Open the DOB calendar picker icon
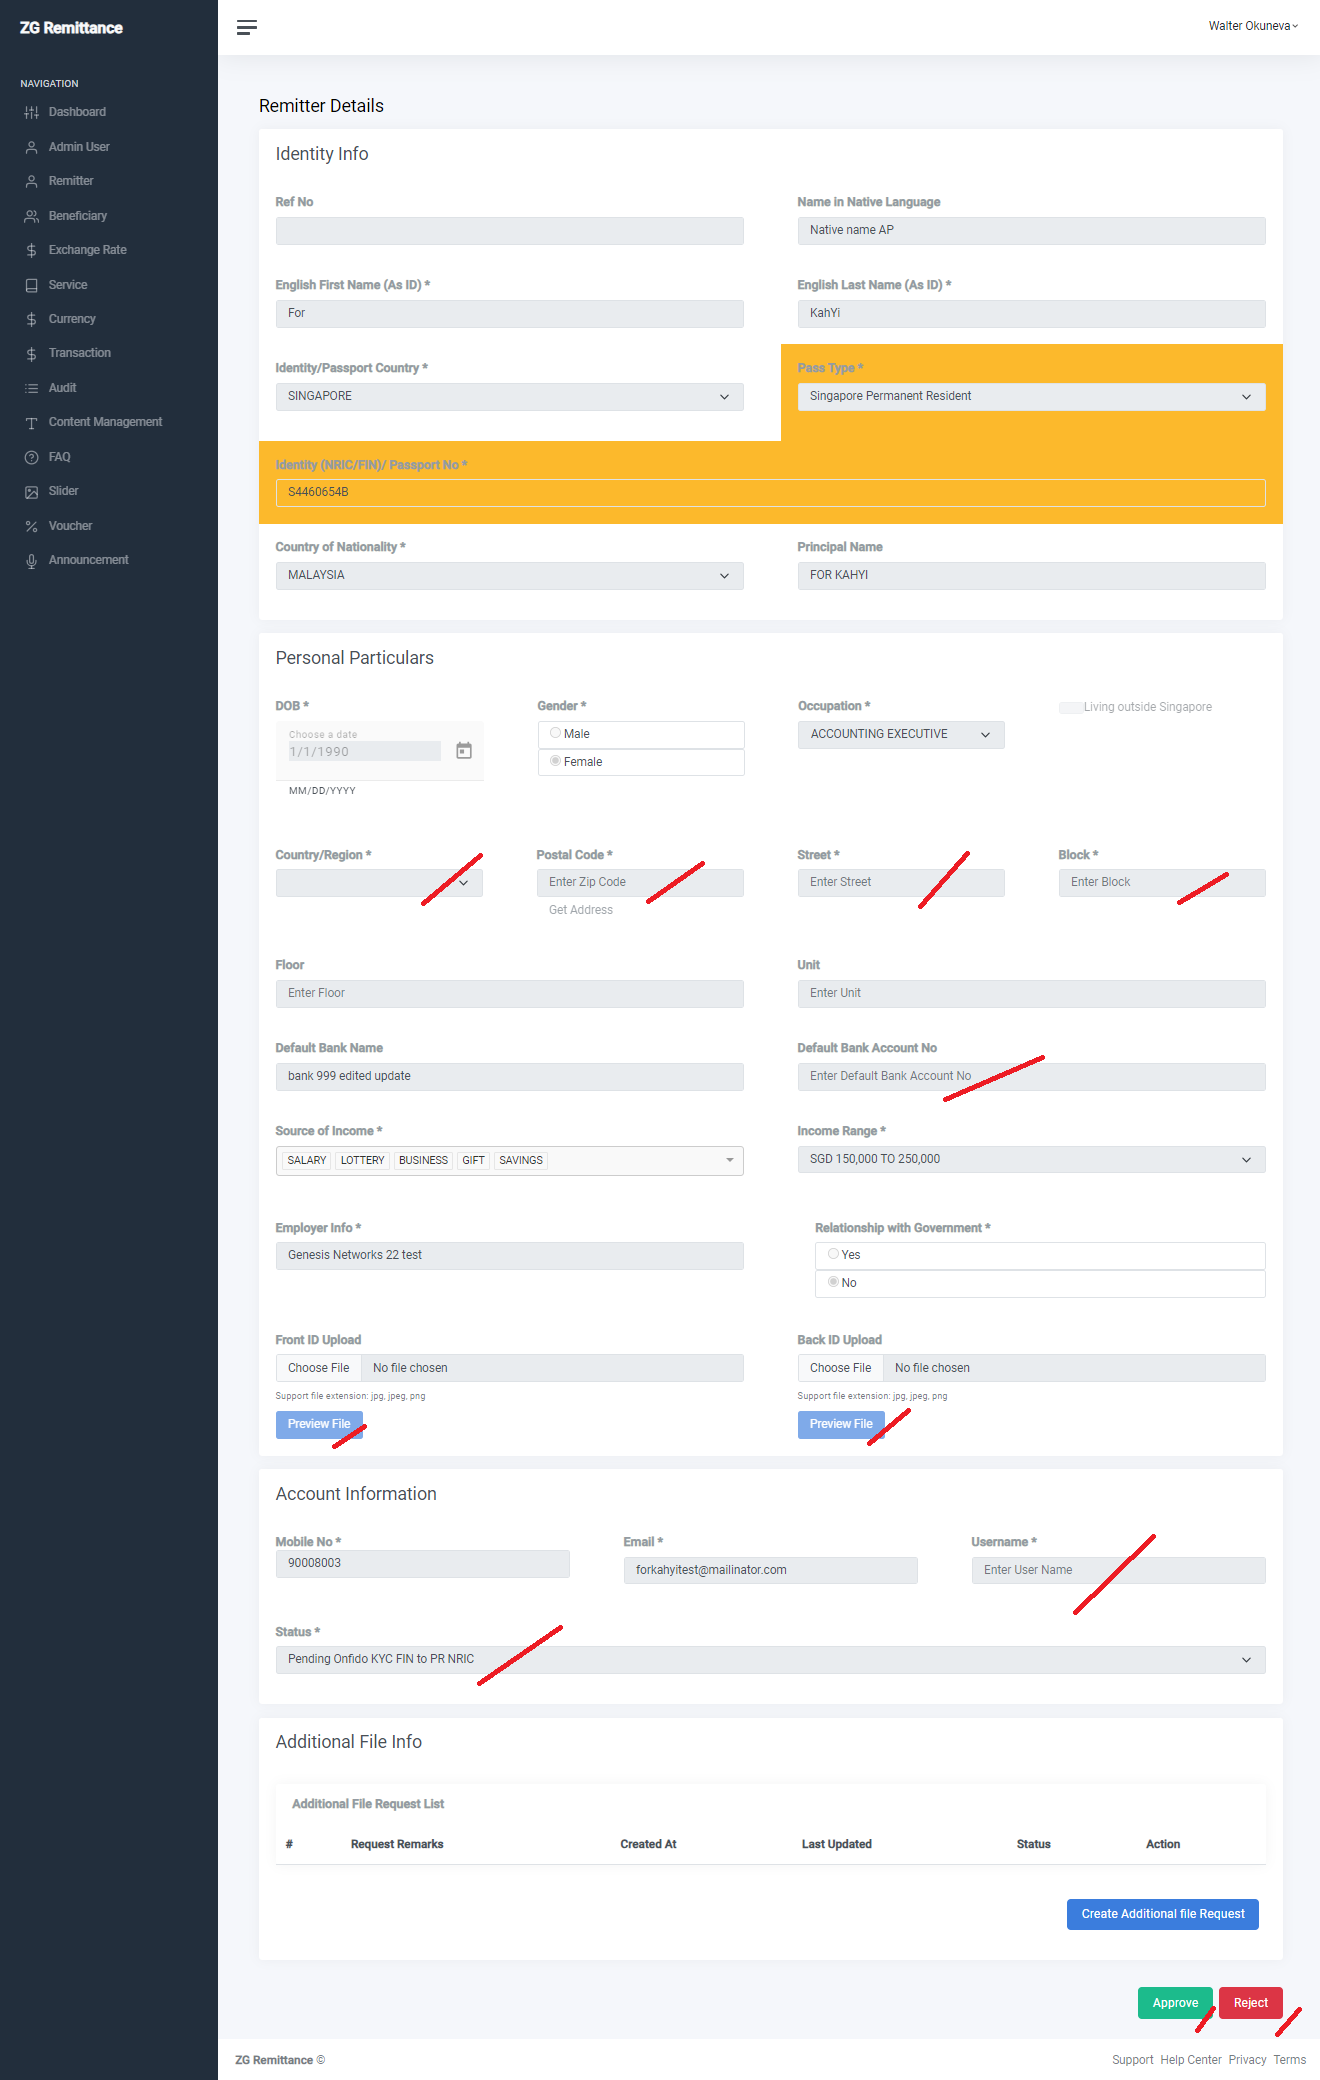1320x2080 pixels. click(x=464, y=750)
